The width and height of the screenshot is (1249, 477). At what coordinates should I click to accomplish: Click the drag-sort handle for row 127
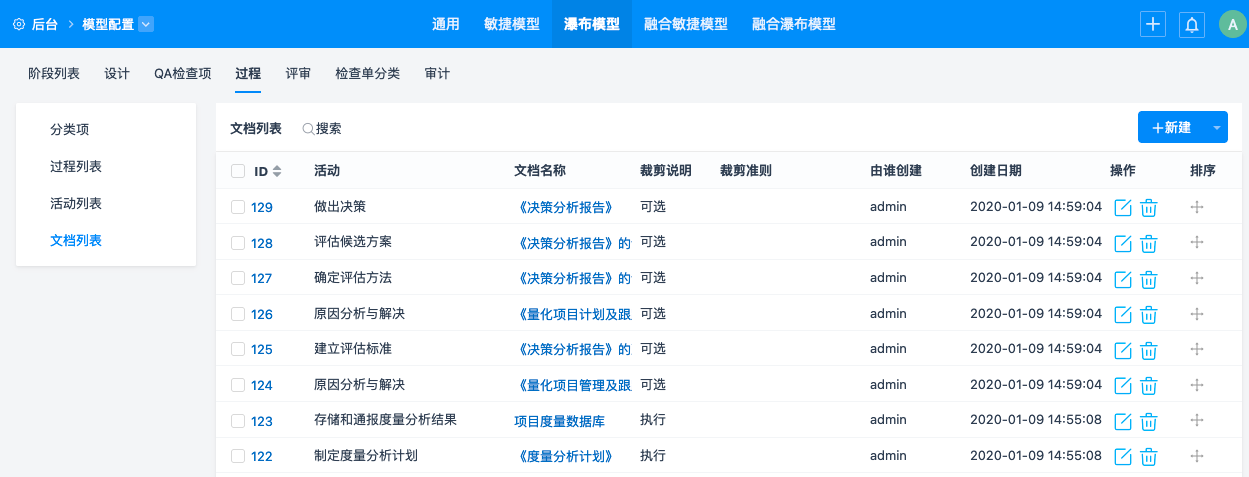click(x=1197, y=279)
